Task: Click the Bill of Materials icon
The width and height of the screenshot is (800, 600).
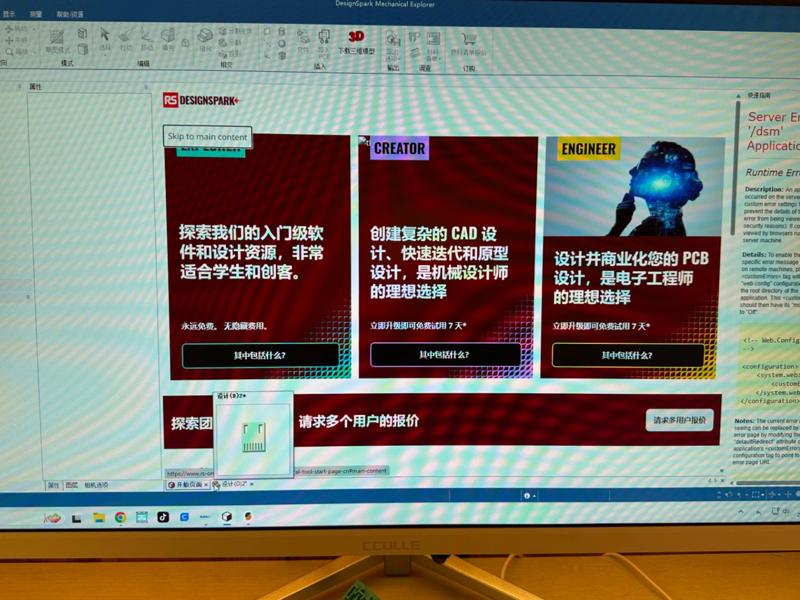Action: [434, 39]
